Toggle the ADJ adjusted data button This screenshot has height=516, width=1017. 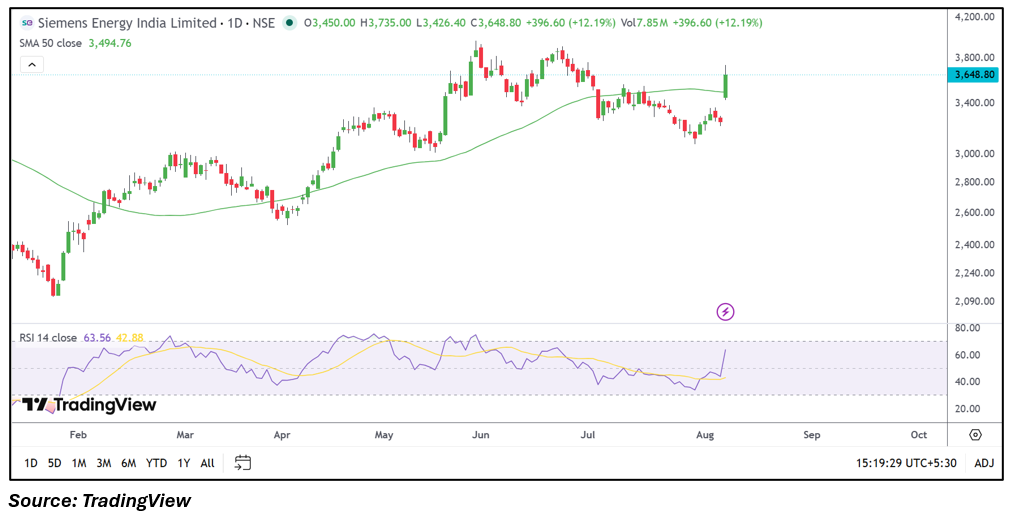[984, 463]
